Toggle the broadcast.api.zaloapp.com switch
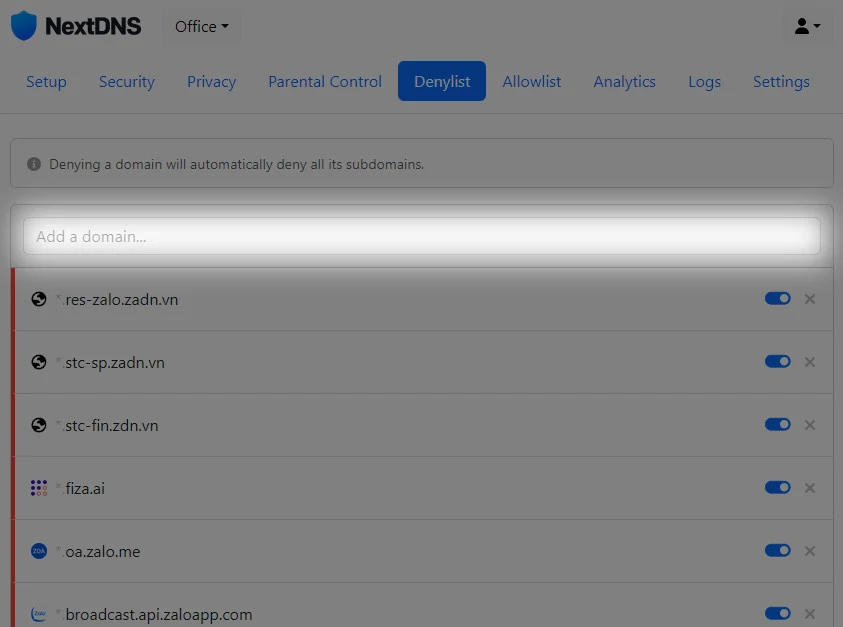 coord(777,613)
